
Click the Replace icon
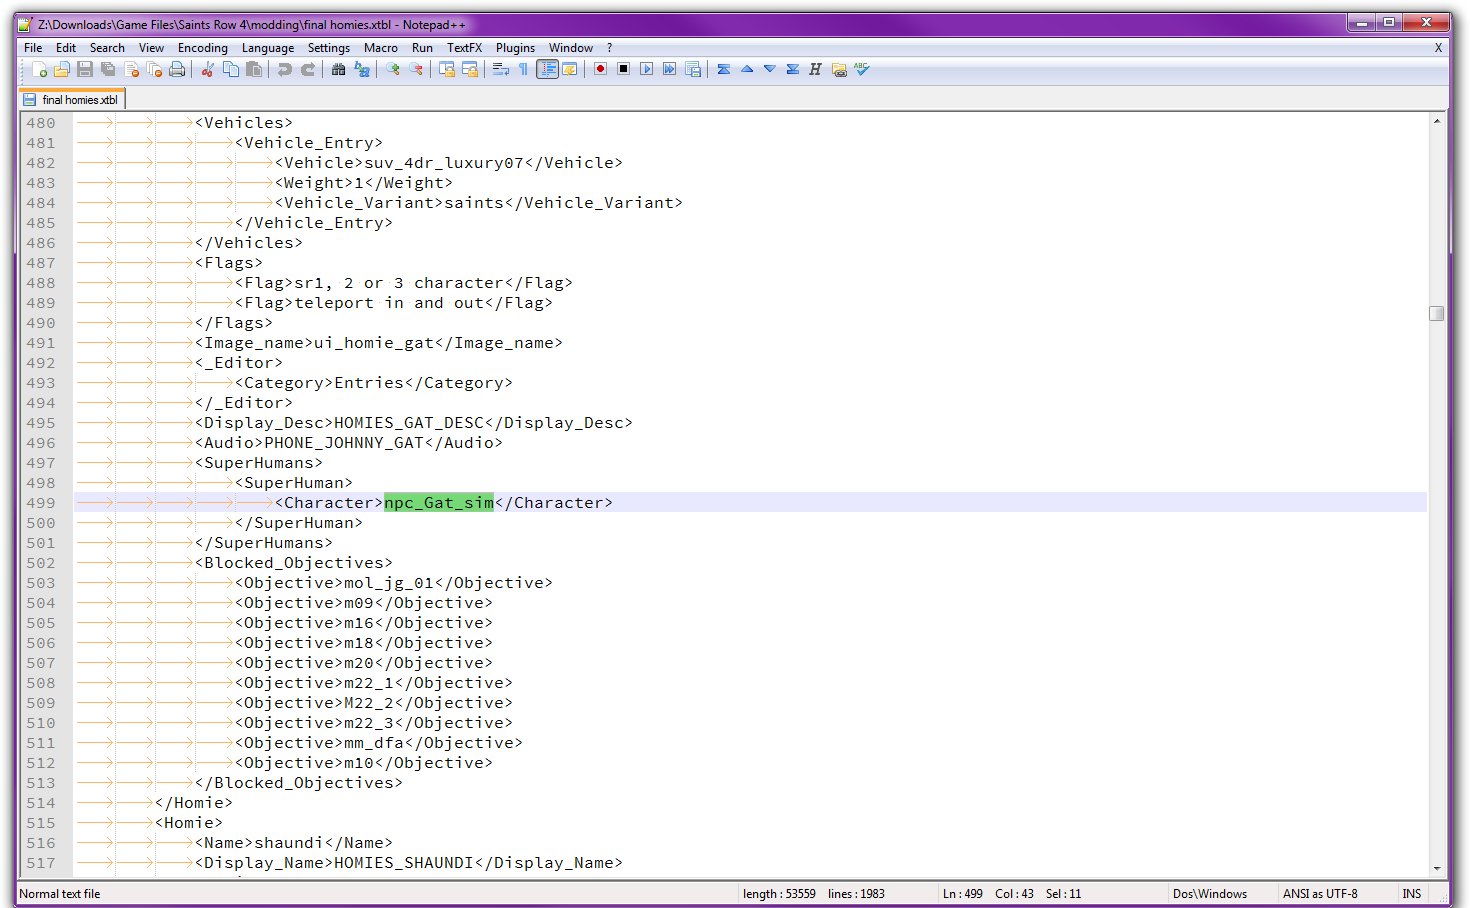(x=362, y=69)
